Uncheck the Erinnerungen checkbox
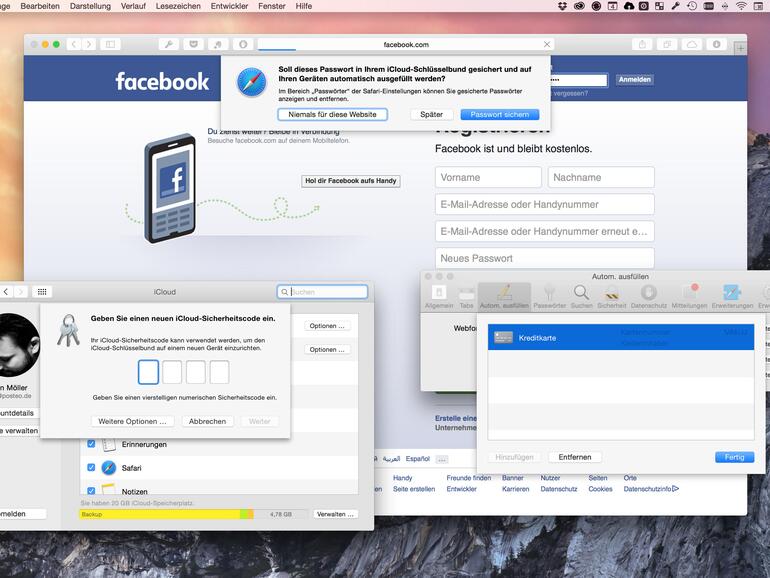This screenshot has width=770, height=578. [91, 444]
